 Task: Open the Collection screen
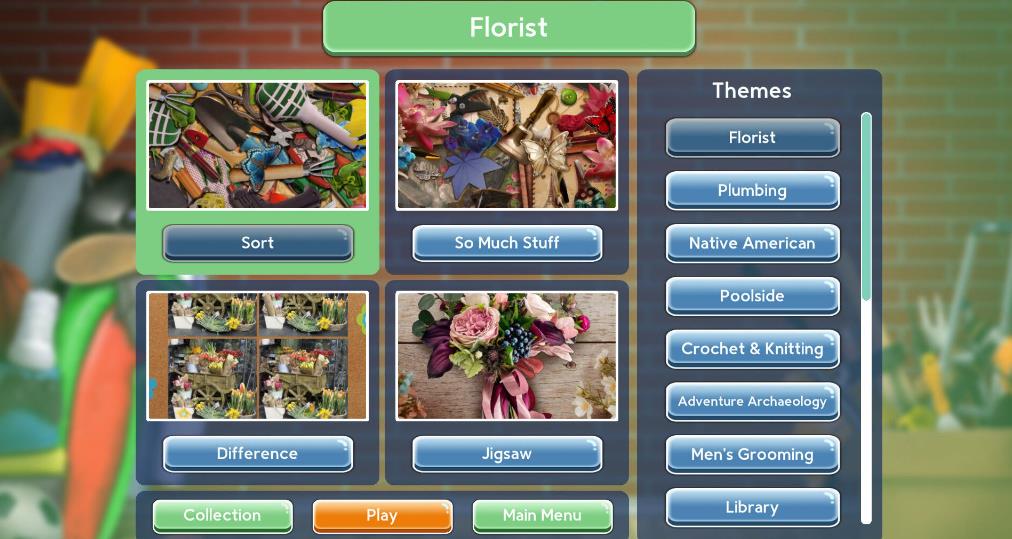pyautogui.click(x=222, y=516)
